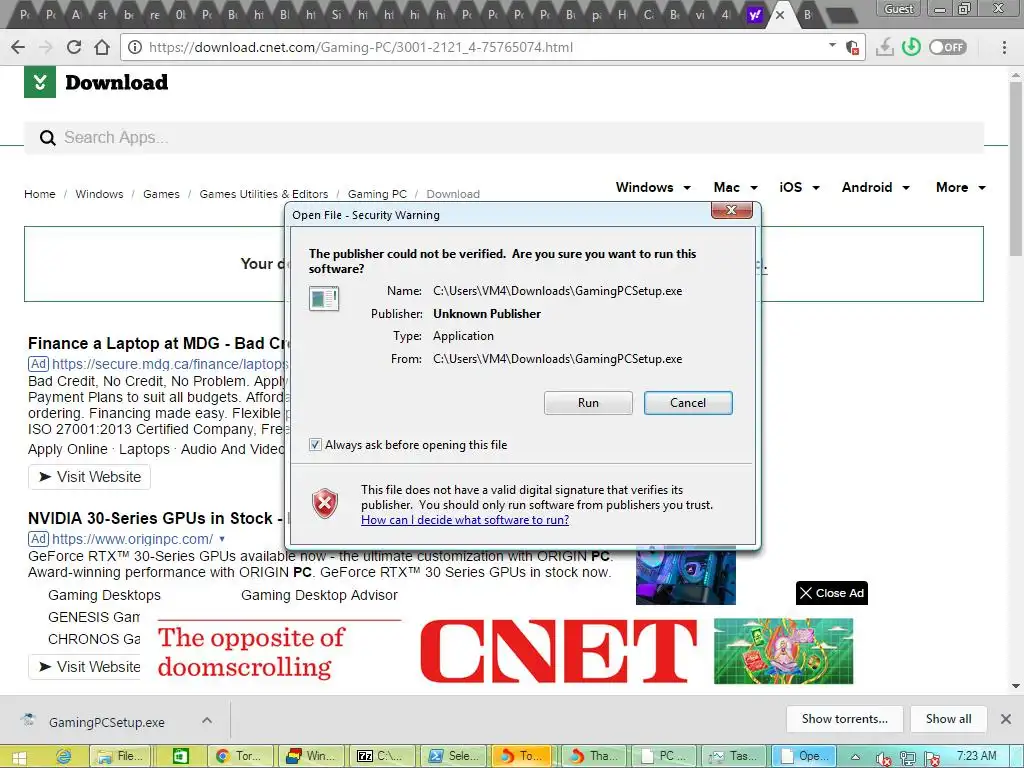Screen dimensions: 1024x768
Task: Open the originpc.com ad link
Action: click(133, 539)
